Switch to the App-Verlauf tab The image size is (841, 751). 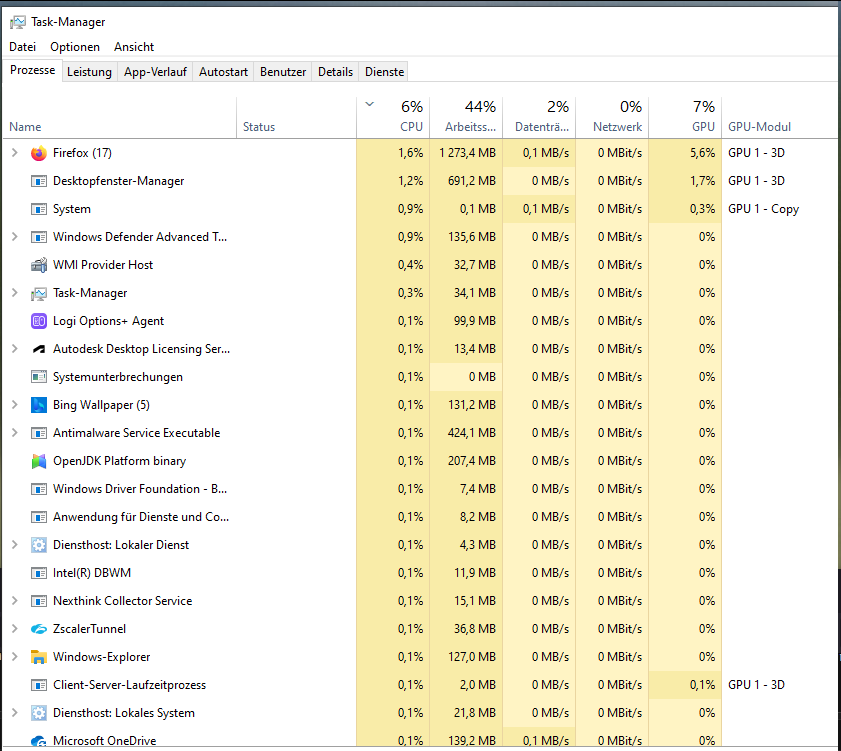click(x=155, y=72)
